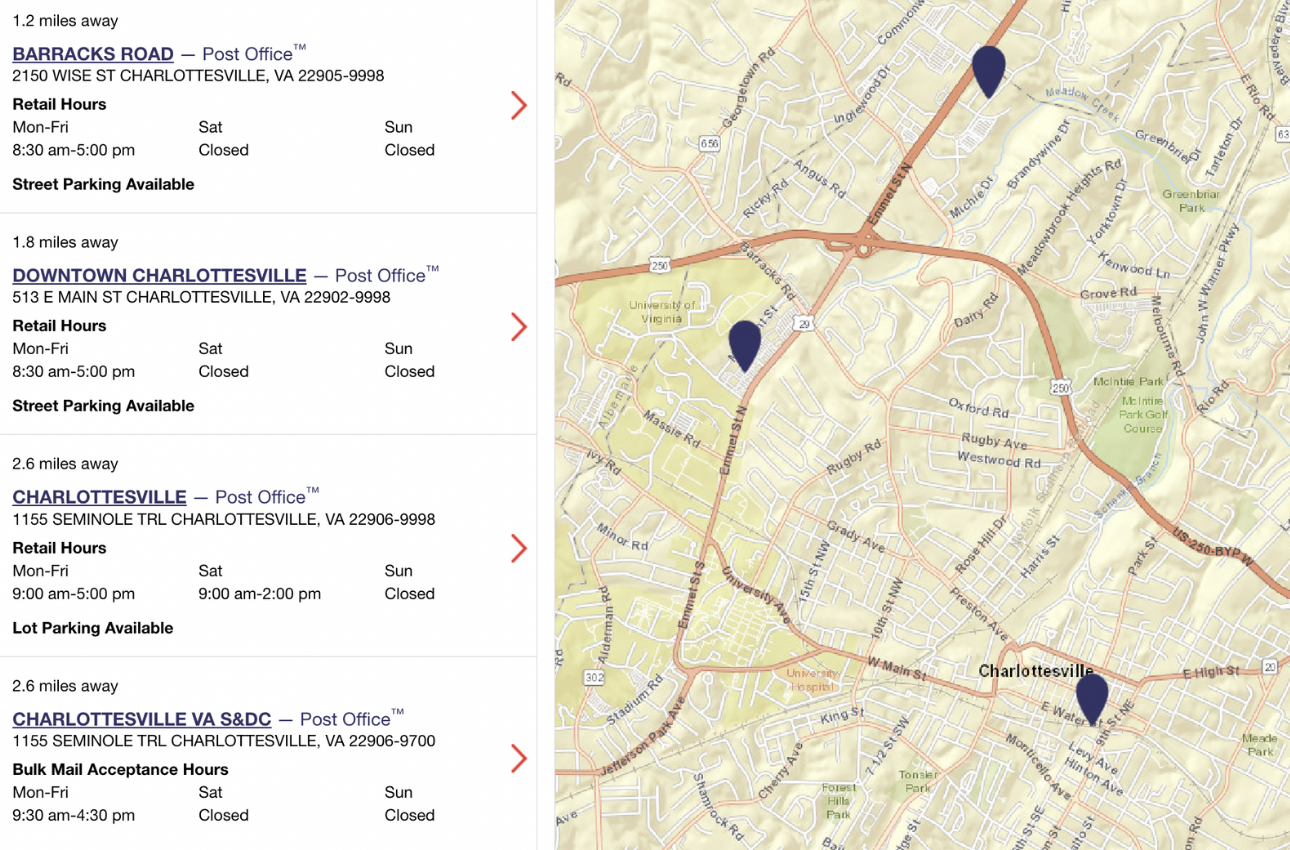Image resolution: width=1290 pixels, height=850 pixels.
Task: Select the map pin near Michie Dr
Action: click(988, 70)
